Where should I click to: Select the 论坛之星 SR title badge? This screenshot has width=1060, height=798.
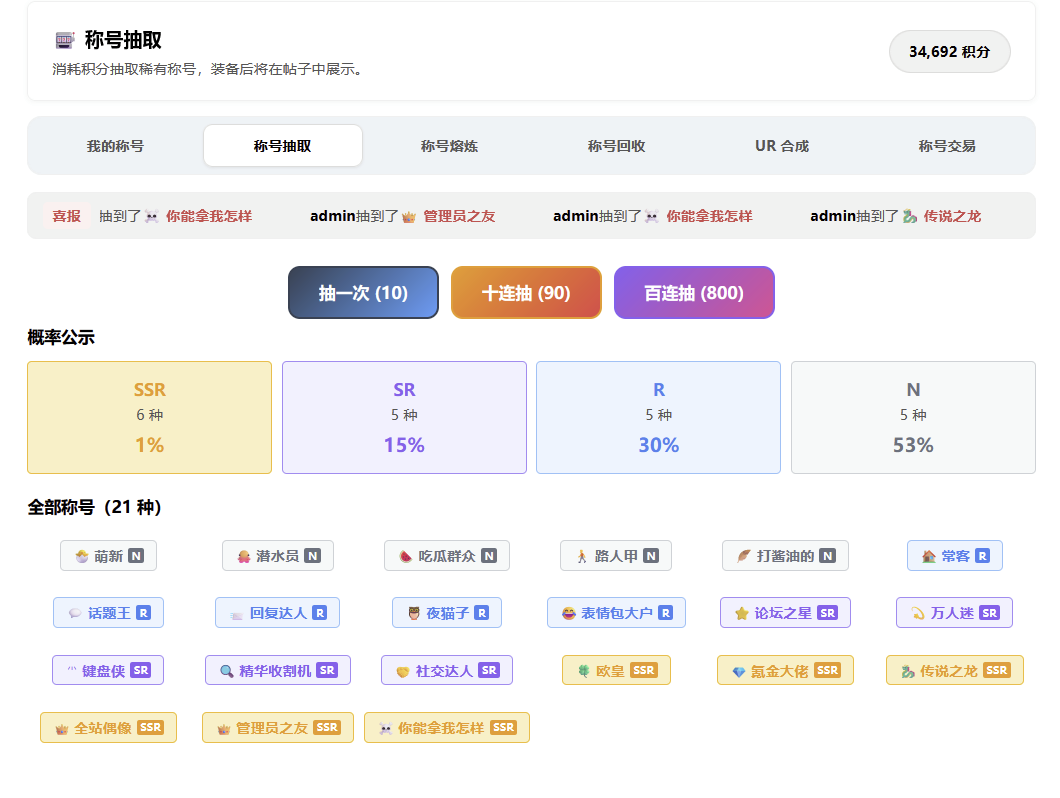pos(786,613)
